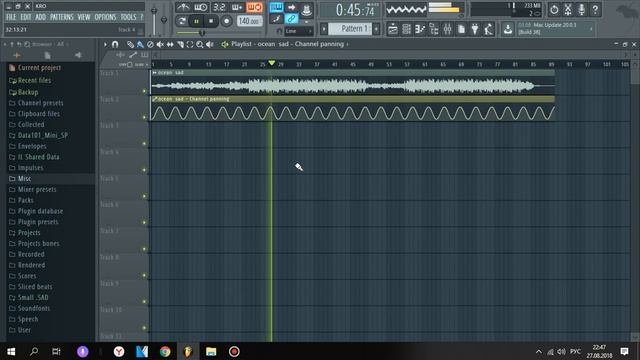The height and width of the screenshot is (360, 640).
Task: Toggle Track 3 mute LED
Action: click(x=144, y=144)
